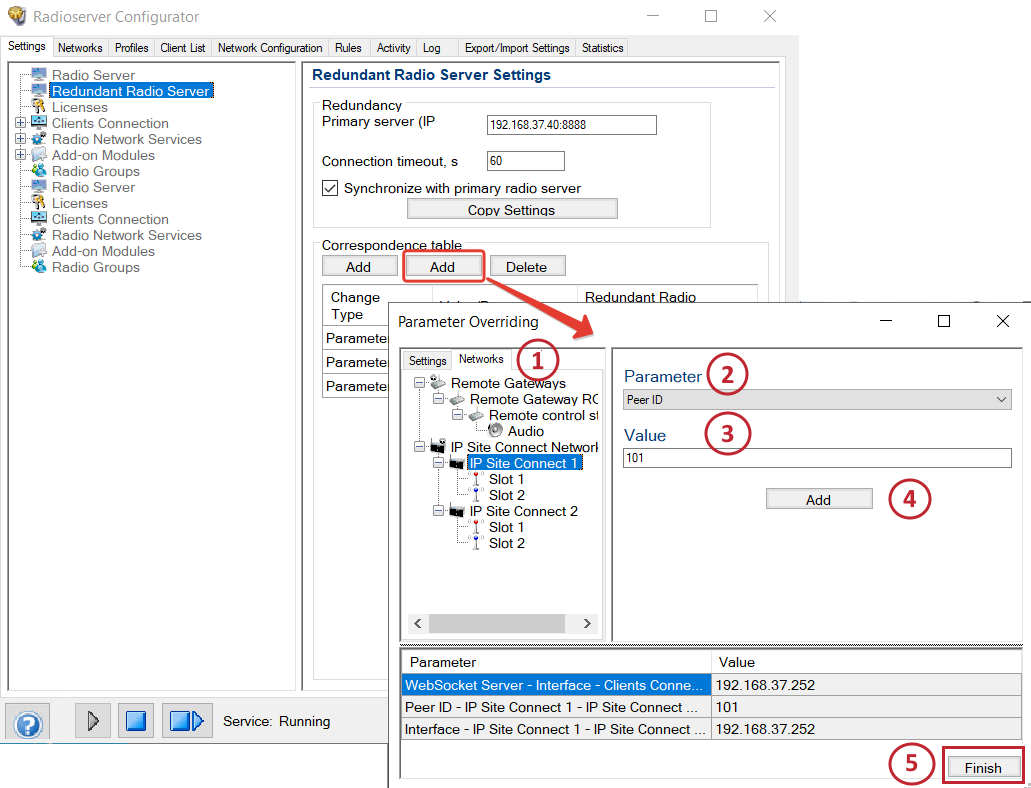
Task: Switch to Networks tab in Parameter Overriding
Action: pyautogui.click(x=481, y=359)
